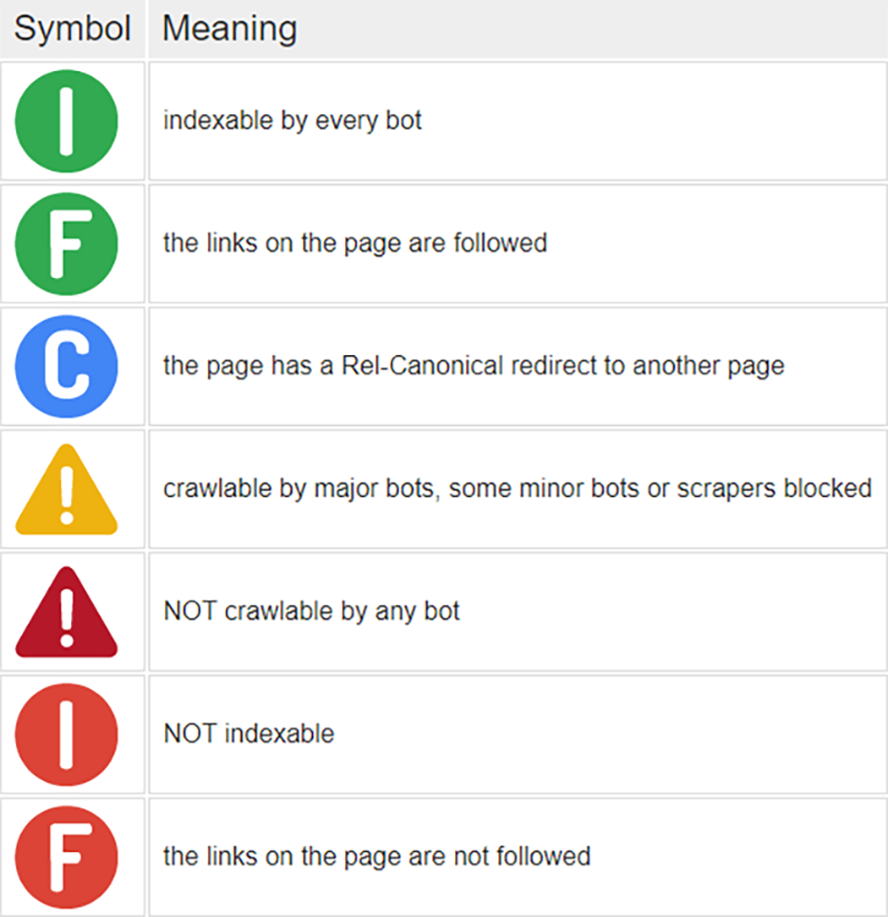This screenshot has width=888, height=917.
Task: Select the dark red warning triangle icon
Action: coord(67,614)
